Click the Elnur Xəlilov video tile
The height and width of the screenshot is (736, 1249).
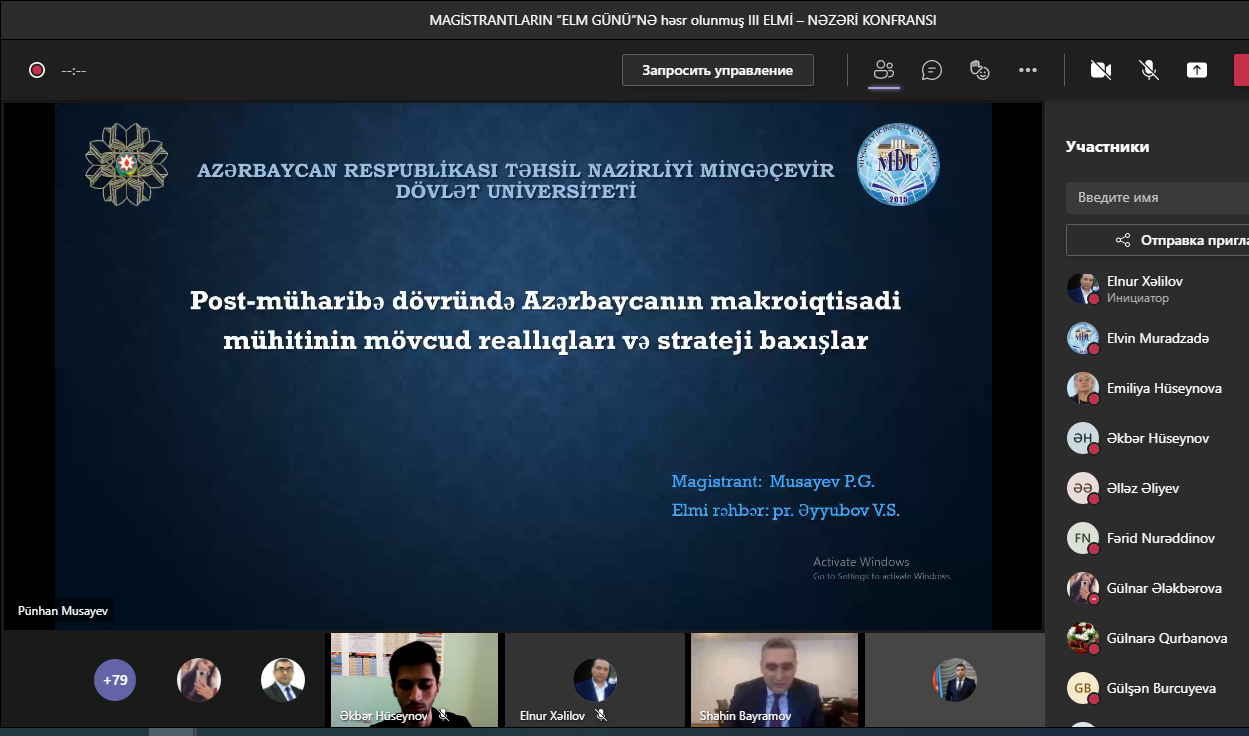coord(594,680)
